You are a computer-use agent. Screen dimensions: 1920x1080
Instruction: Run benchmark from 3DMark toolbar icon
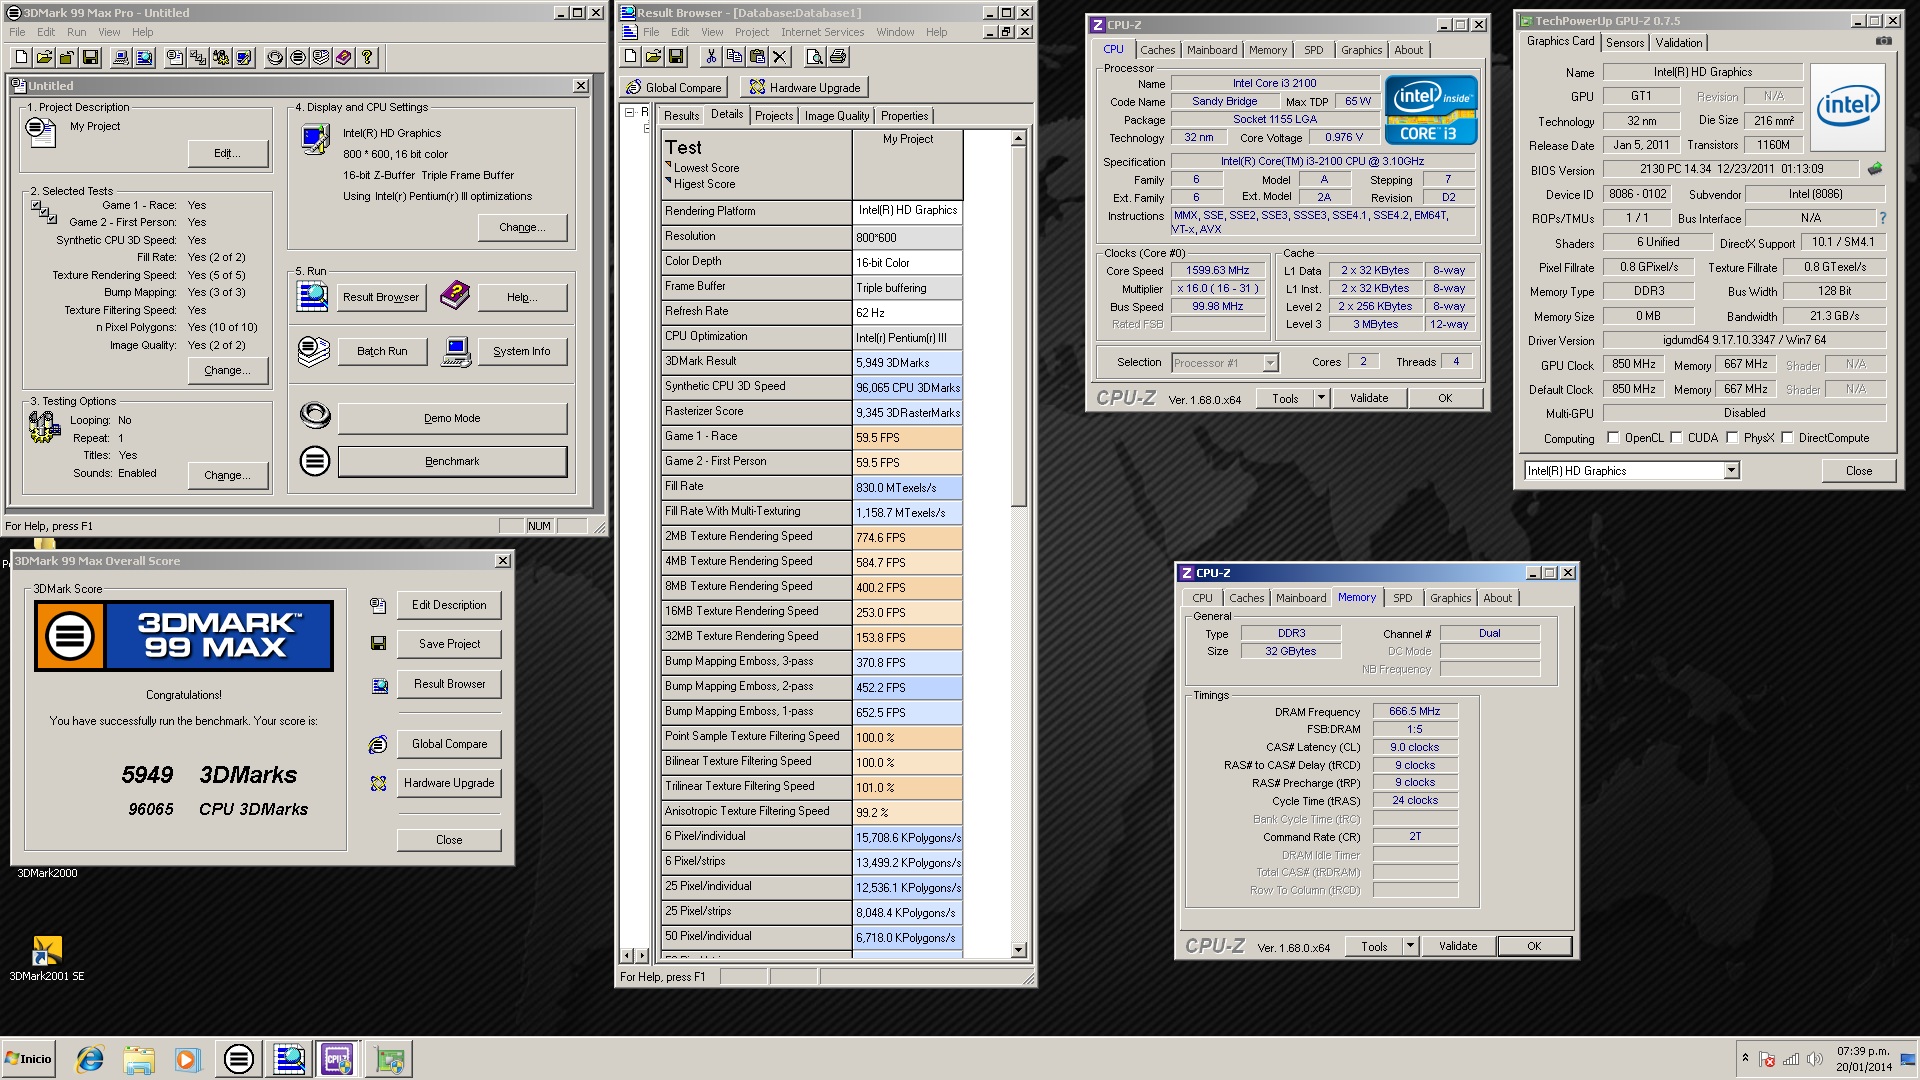[x=298, y=58]
